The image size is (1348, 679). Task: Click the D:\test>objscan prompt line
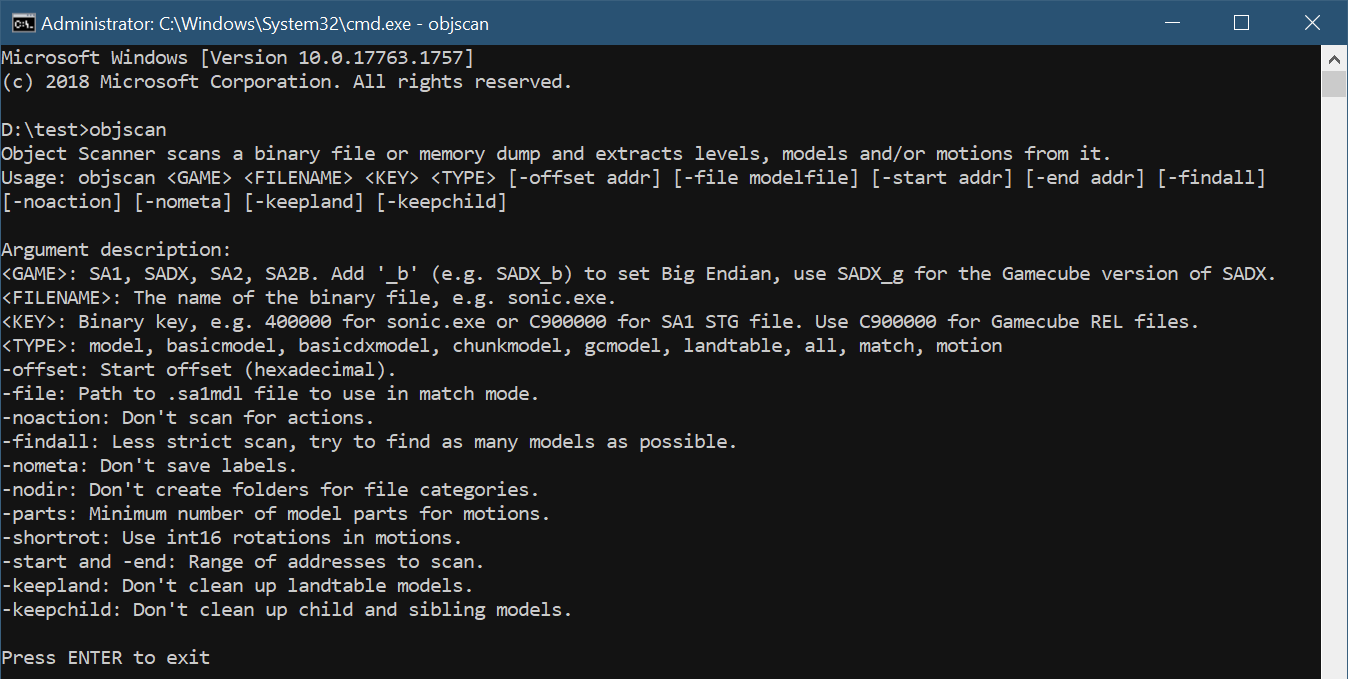(84, 130)
